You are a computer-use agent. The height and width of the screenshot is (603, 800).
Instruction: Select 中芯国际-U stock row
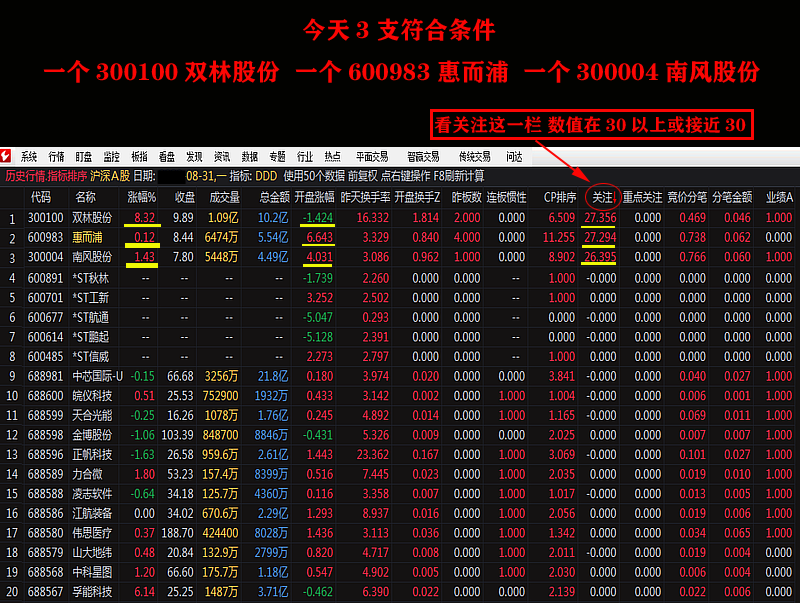98,376
